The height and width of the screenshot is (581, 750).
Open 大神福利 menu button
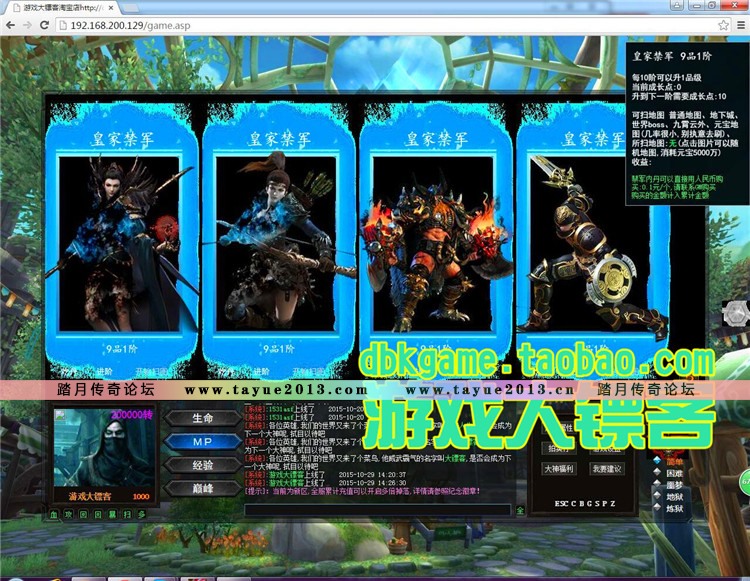pyautogui.click(x=559, y=469)
